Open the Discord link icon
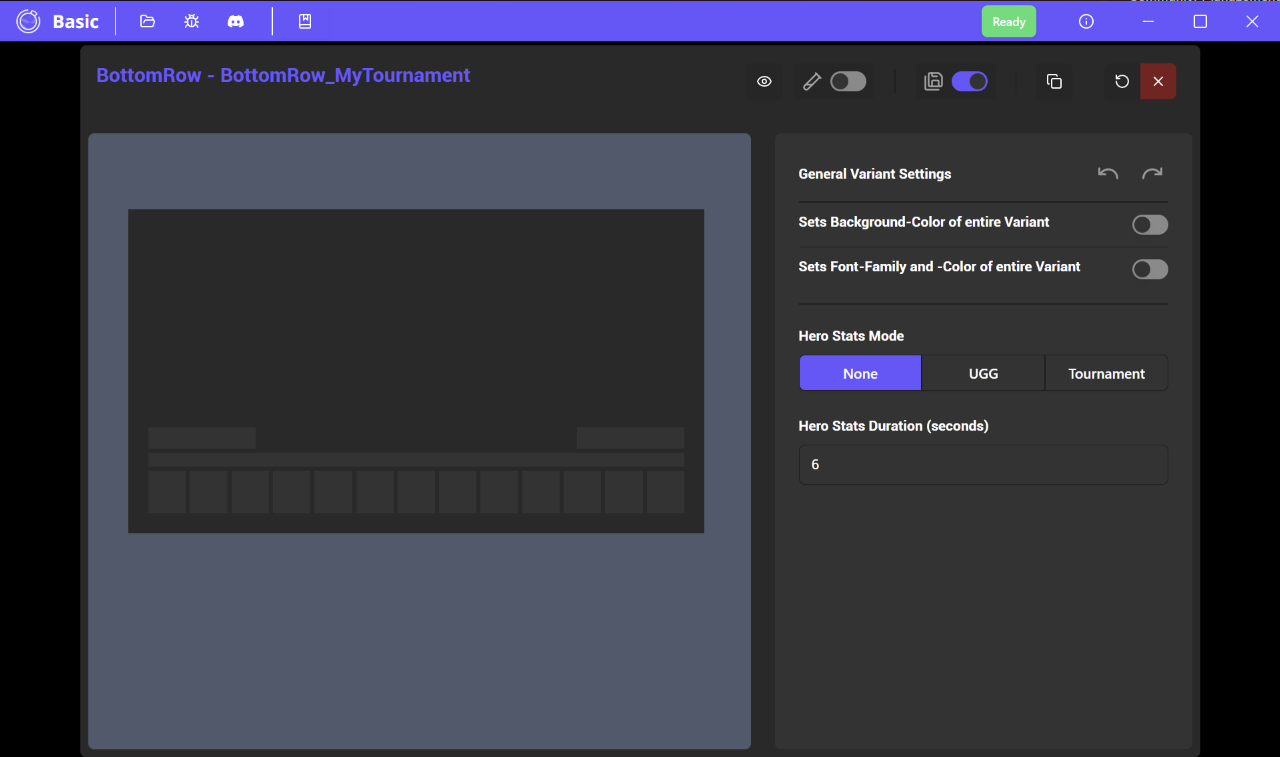 coord(235,21)
